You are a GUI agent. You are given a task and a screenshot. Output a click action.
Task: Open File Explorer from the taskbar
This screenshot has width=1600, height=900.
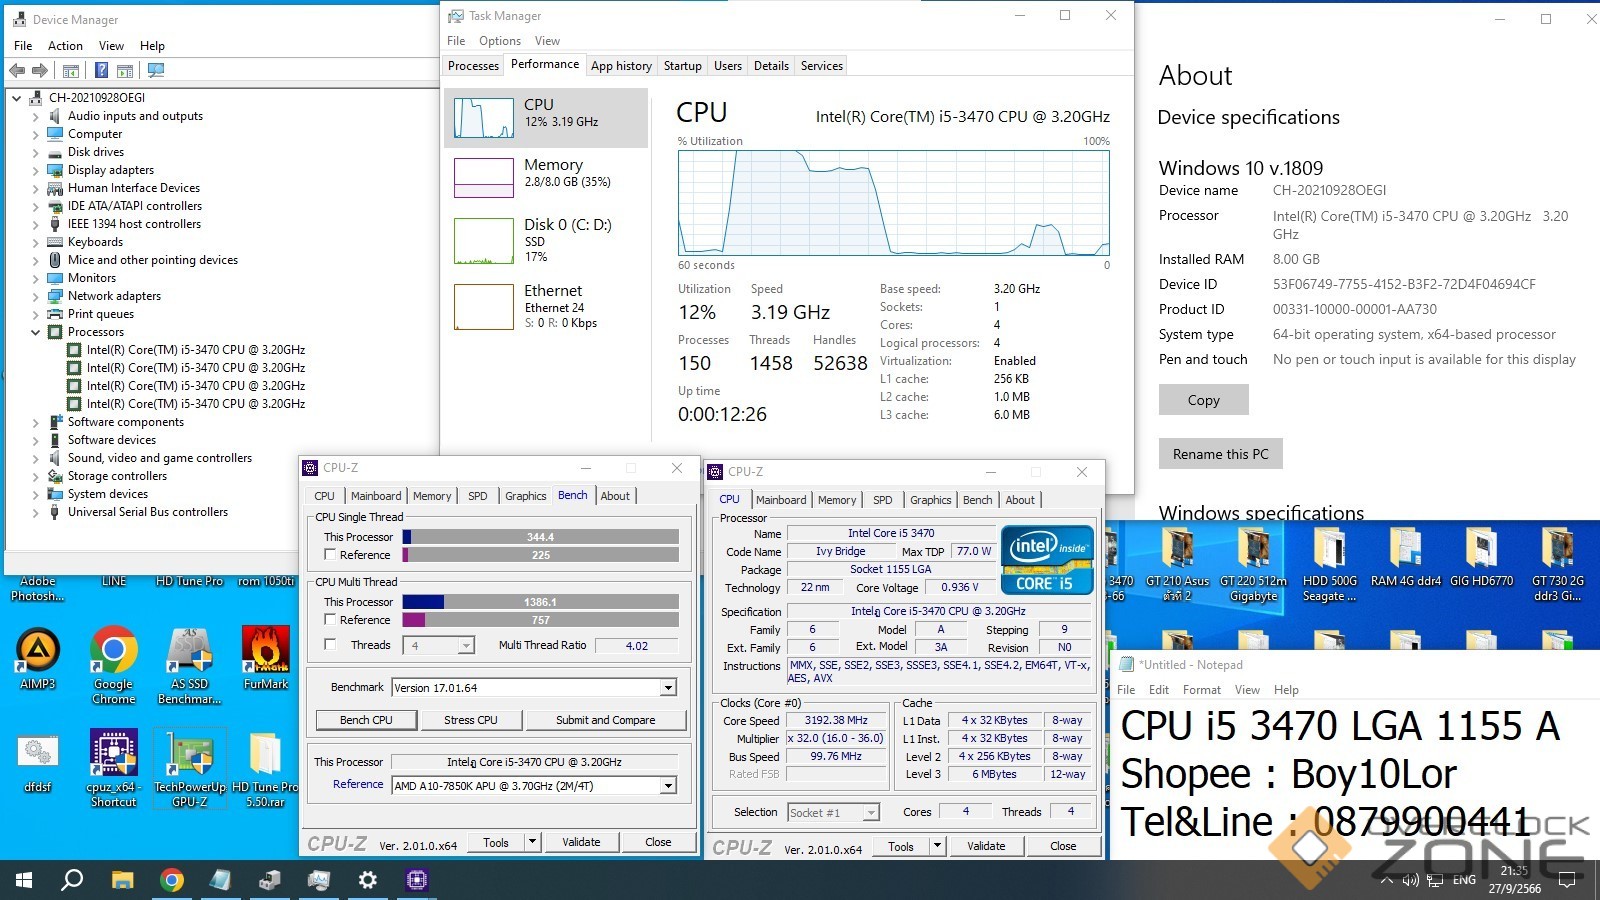coord(122,880)
